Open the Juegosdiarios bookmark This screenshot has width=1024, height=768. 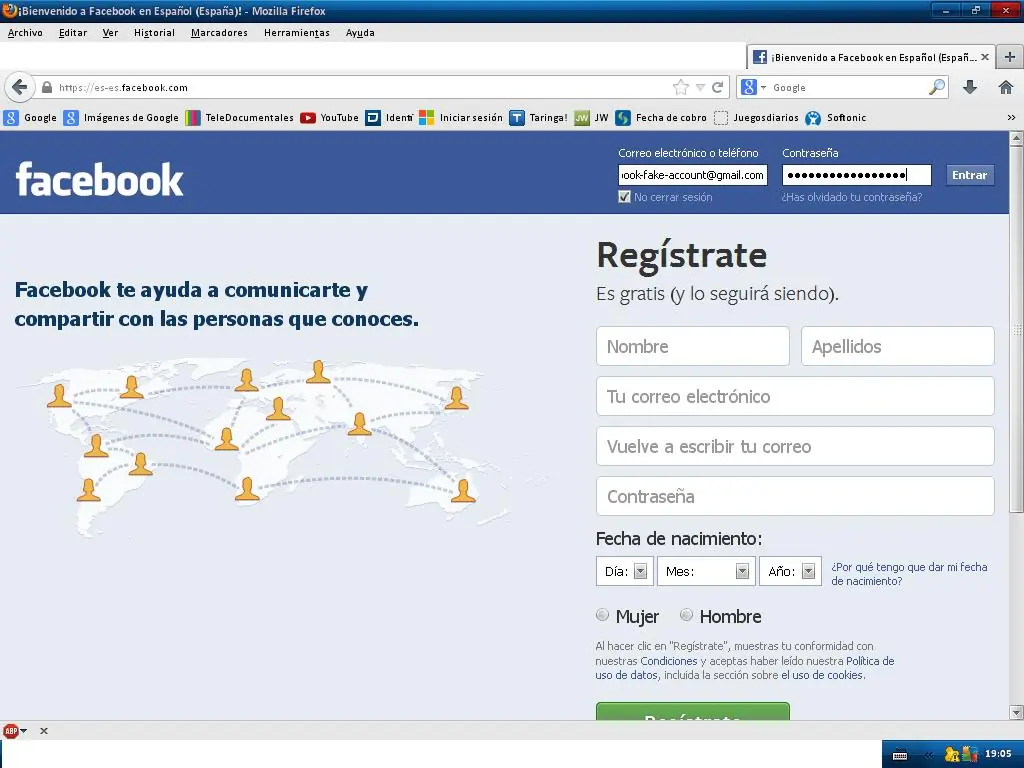point(756,118)
